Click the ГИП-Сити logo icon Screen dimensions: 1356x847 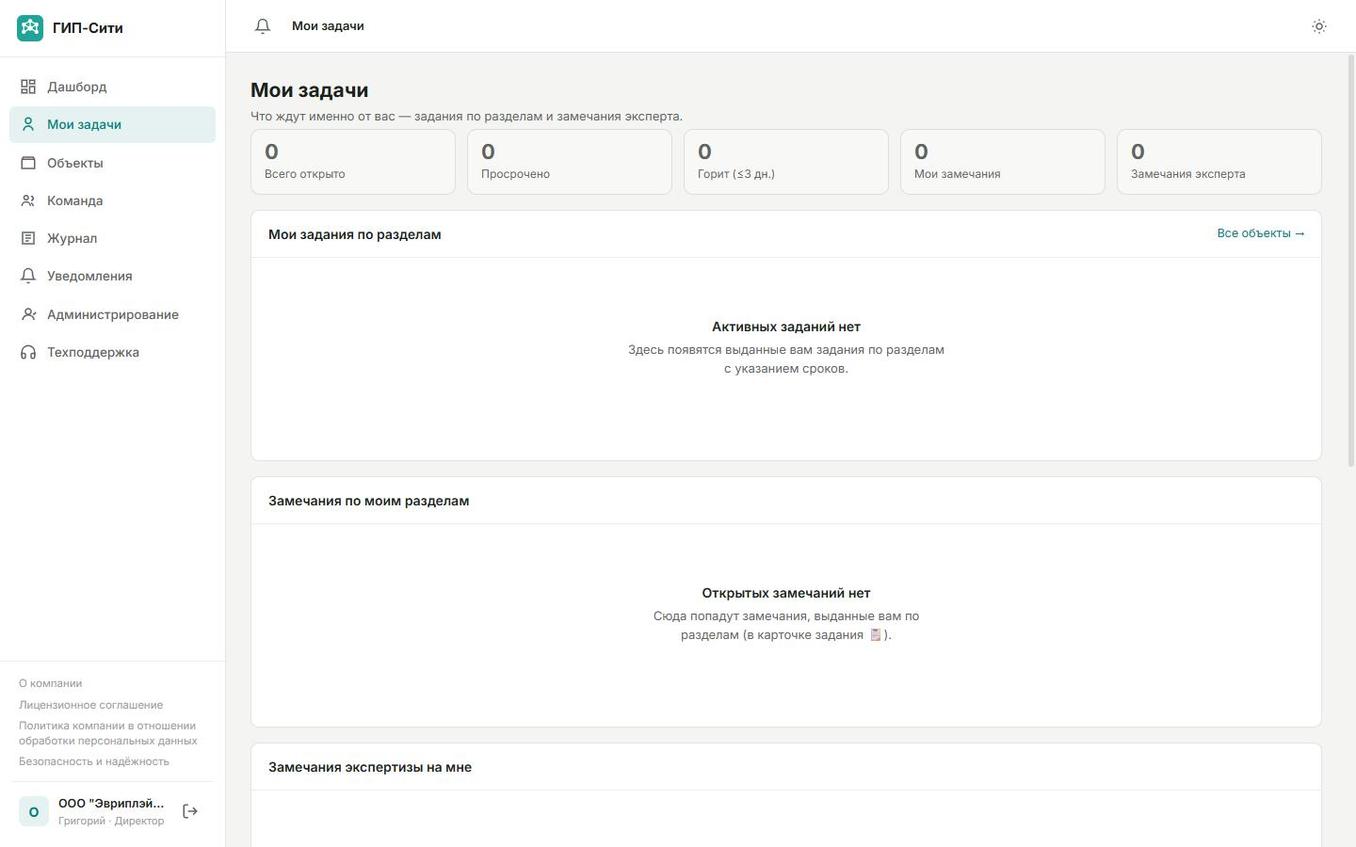coord(30,28)
